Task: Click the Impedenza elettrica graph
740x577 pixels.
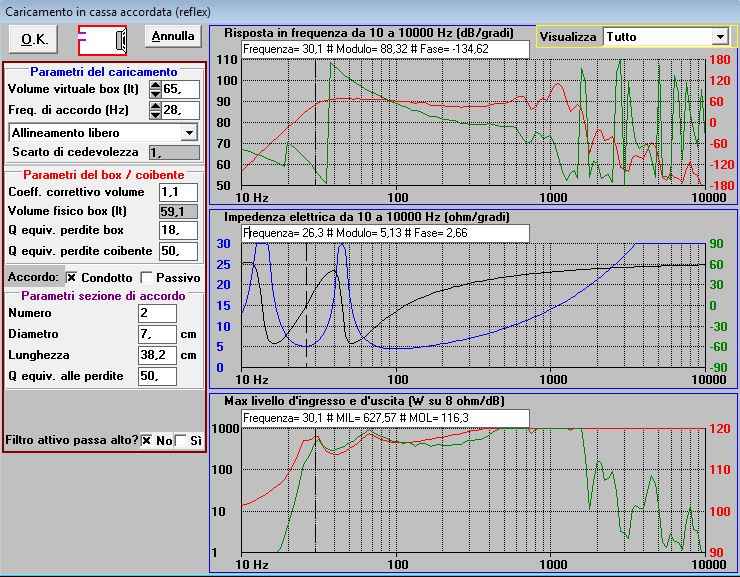Action: 473,305
